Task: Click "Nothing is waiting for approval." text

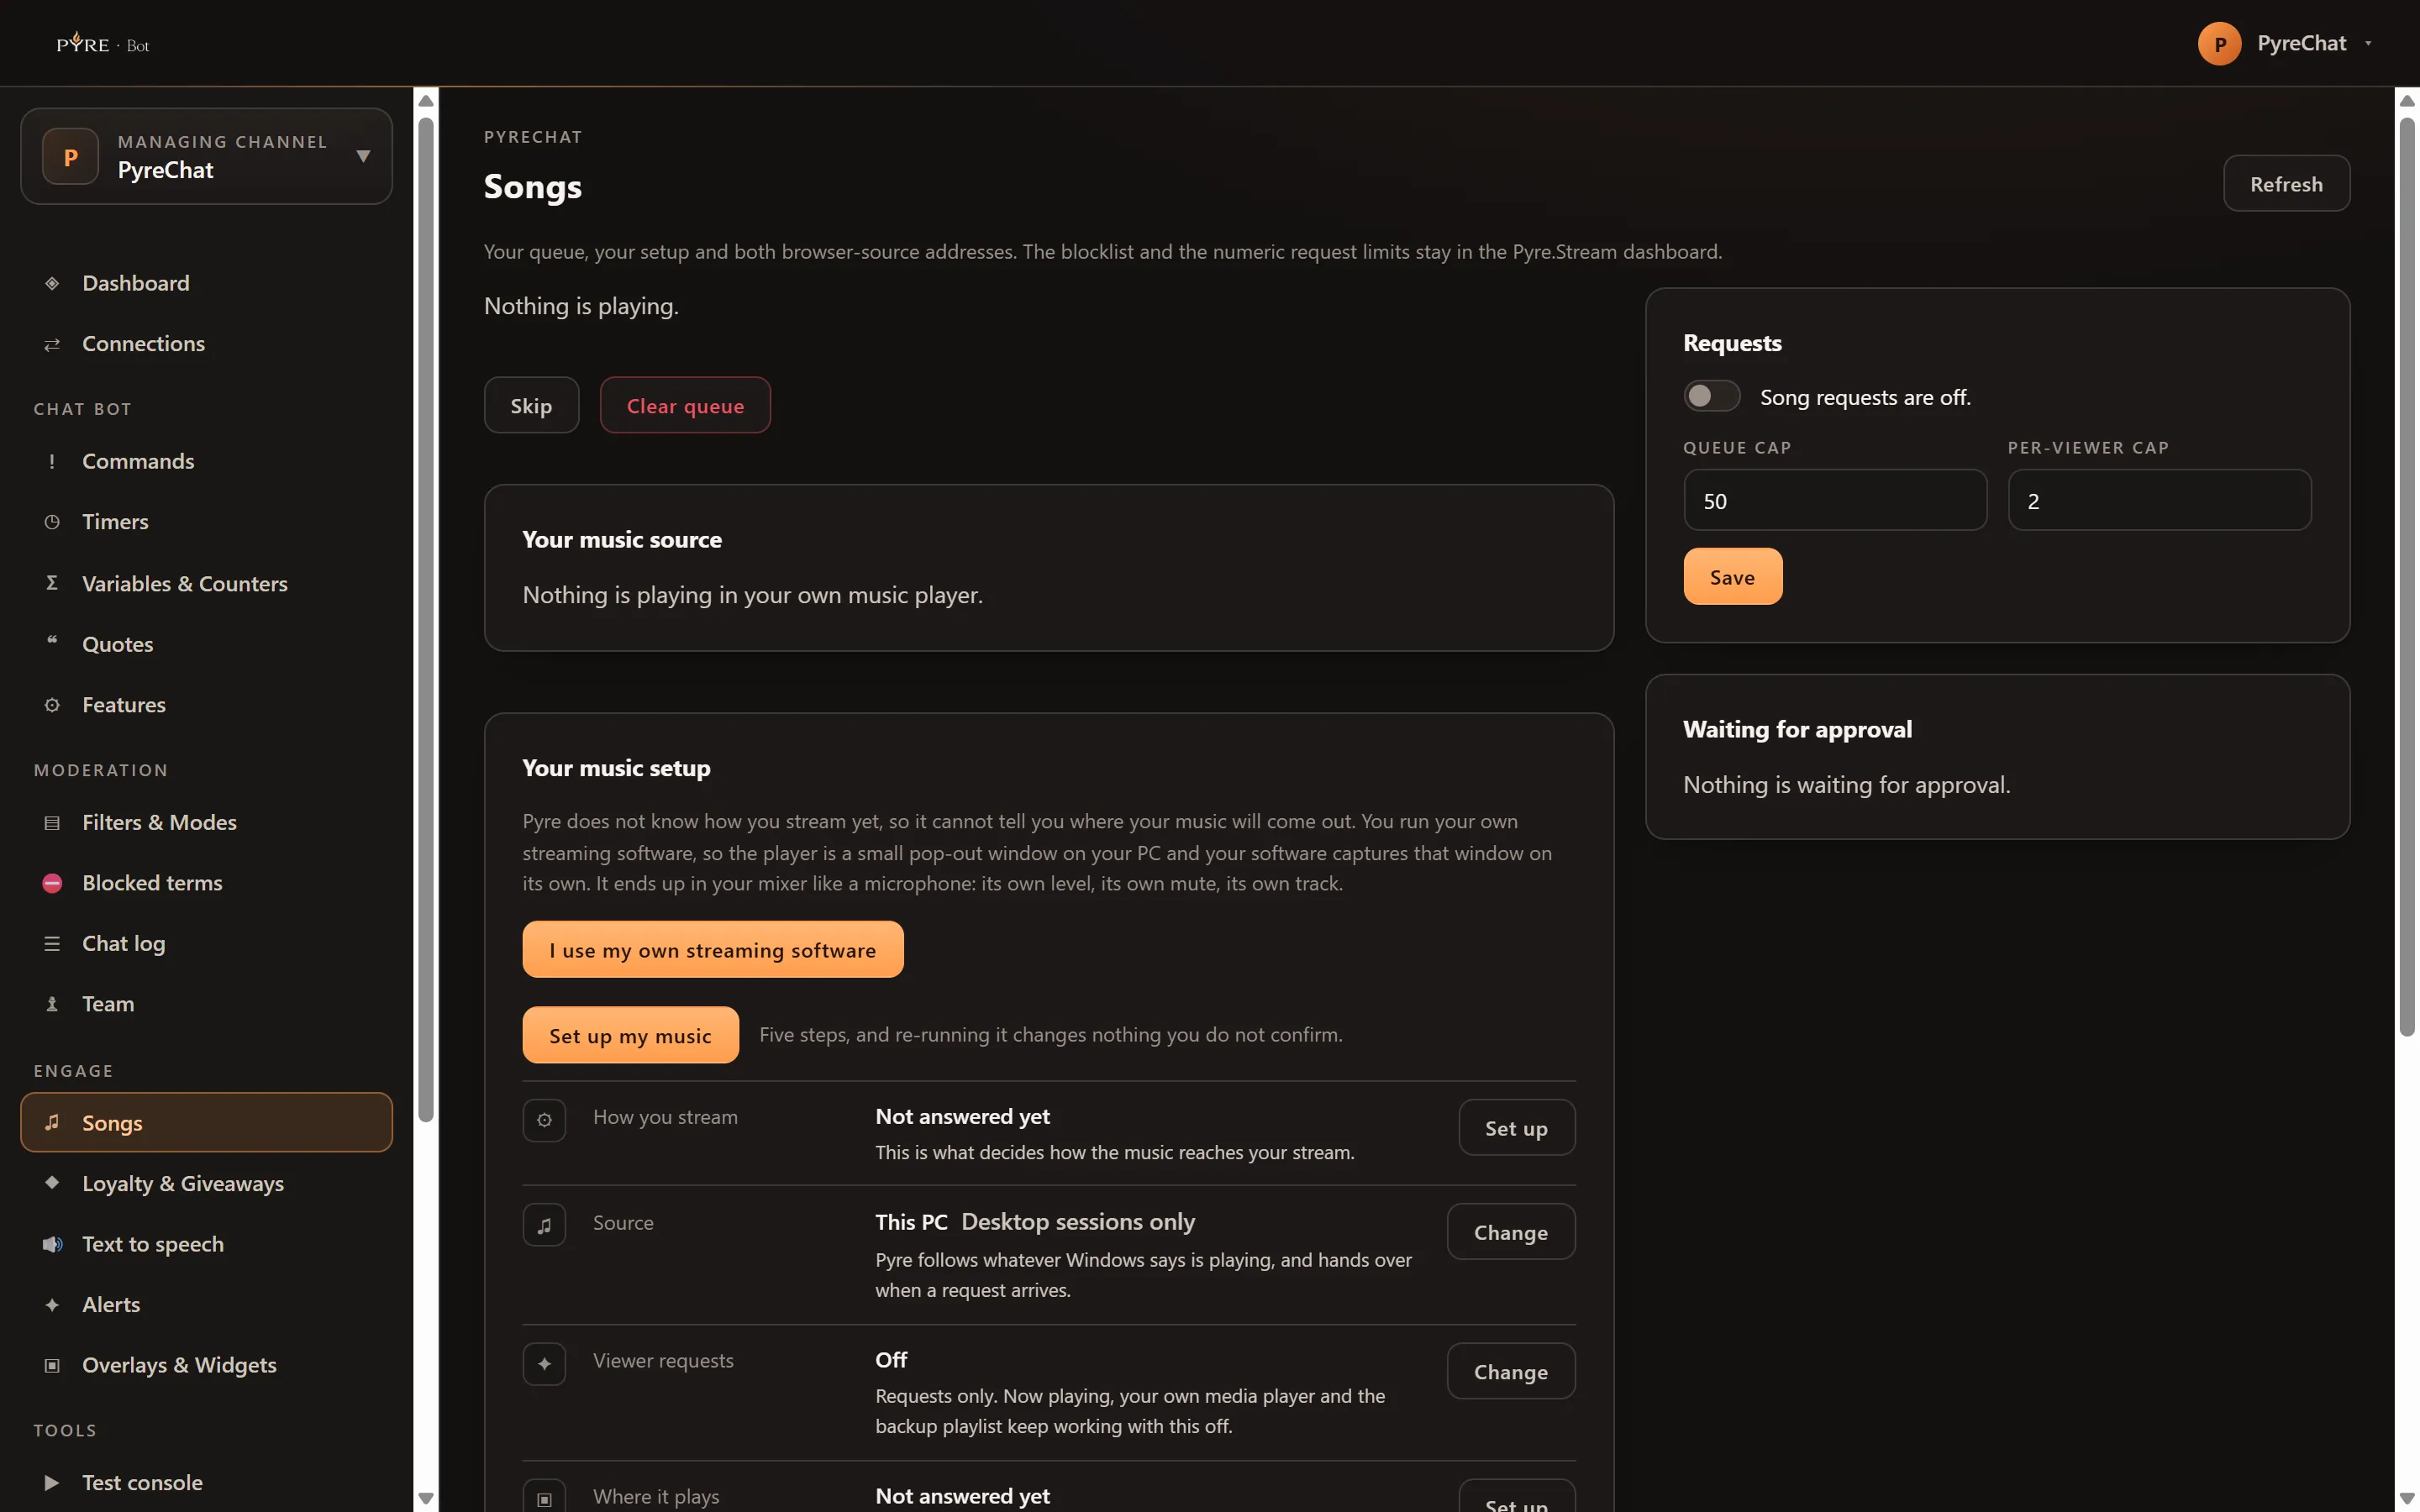Action: coord(1846,785)
